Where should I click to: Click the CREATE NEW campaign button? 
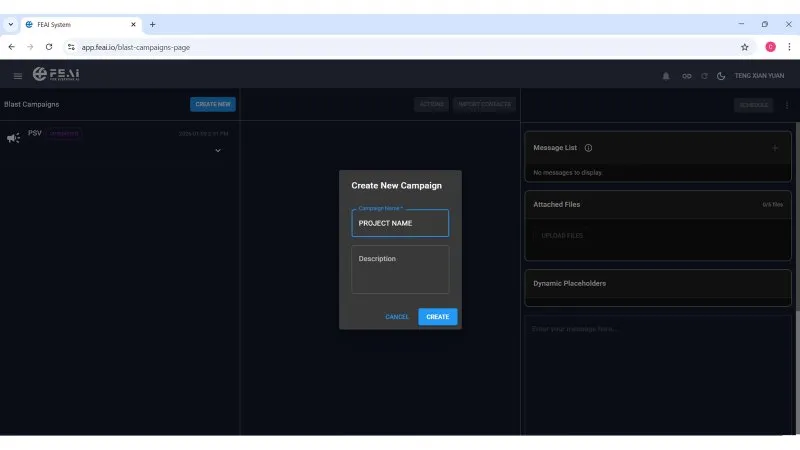click(x=213, y=104)
